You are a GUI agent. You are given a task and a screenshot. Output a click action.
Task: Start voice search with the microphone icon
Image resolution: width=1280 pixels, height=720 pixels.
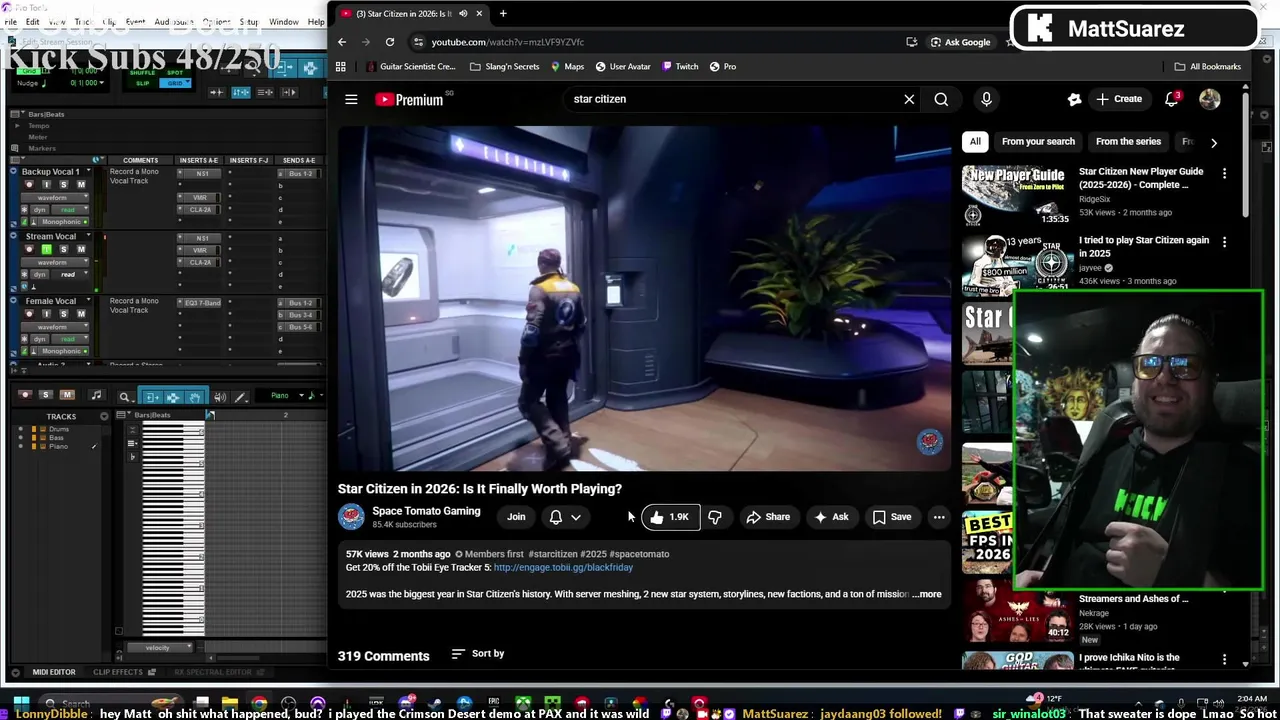click(986, 99)
